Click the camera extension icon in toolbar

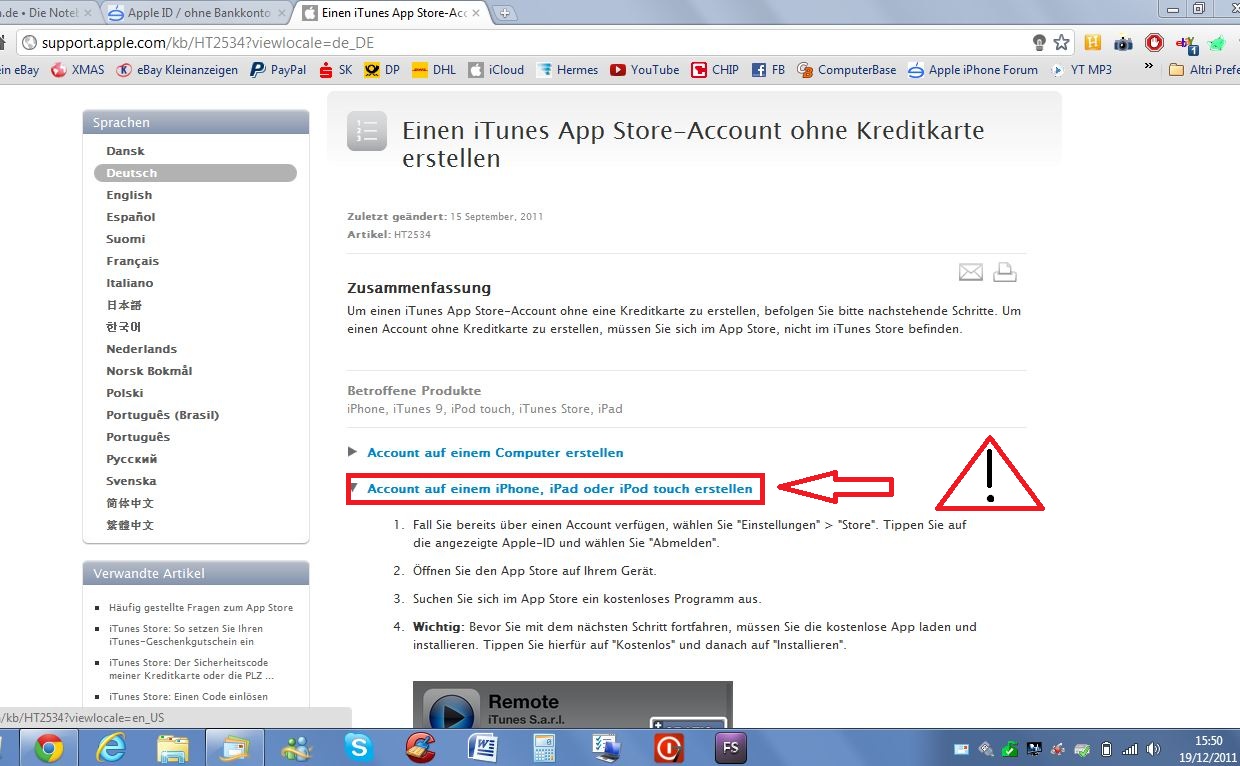click(1124, 43)
